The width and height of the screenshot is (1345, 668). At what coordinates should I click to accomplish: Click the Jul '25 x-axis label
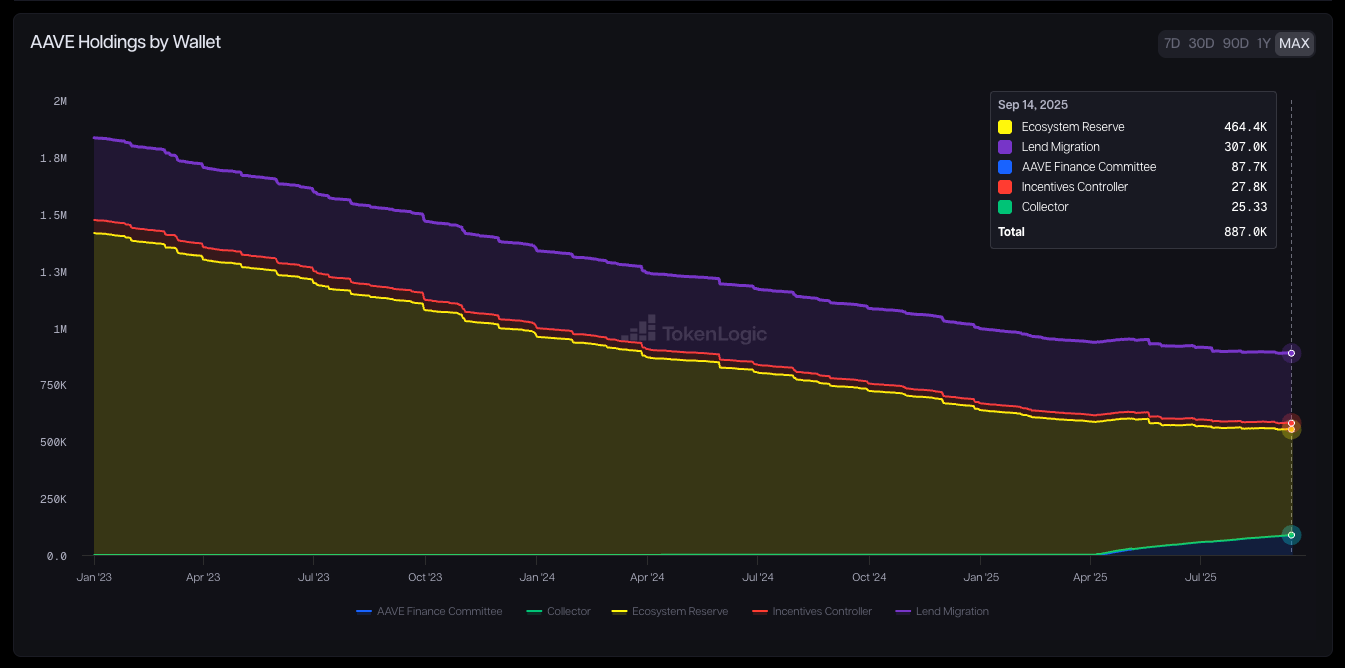click(x=1200, y=577)
